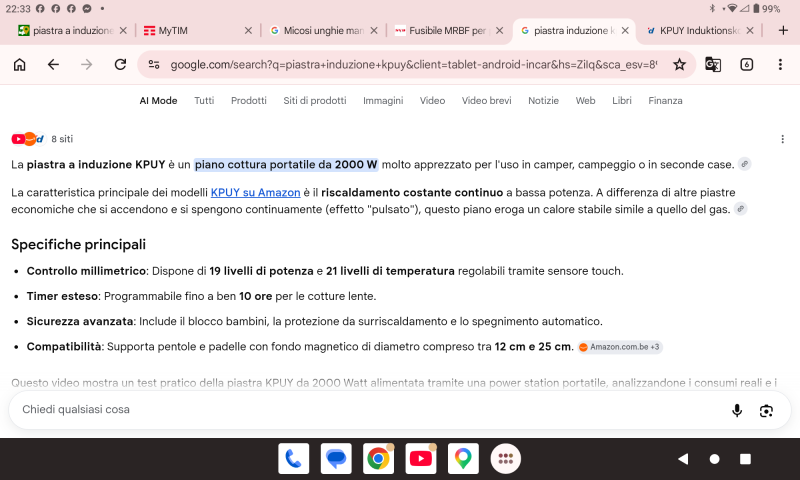Viewport: 800px width, 480px height.
Task: Tap the Chrome home icon
Action: coord(19,65)
